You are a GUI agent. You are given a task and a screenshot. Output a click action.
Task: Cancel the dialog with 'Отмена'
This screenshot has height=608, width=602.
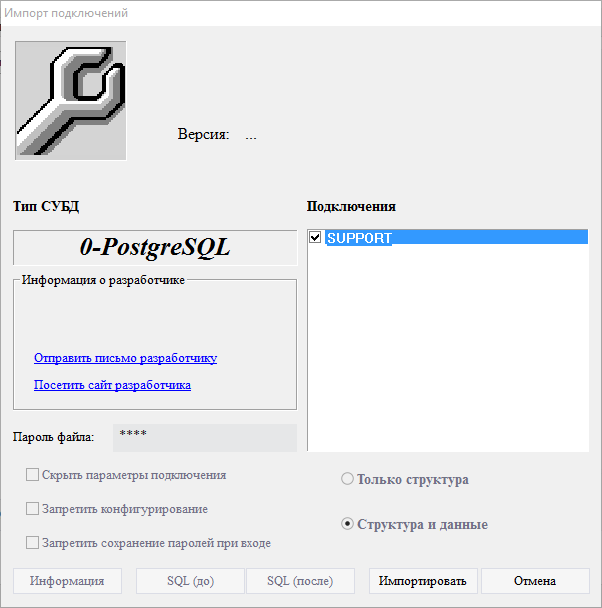point(535,581)
